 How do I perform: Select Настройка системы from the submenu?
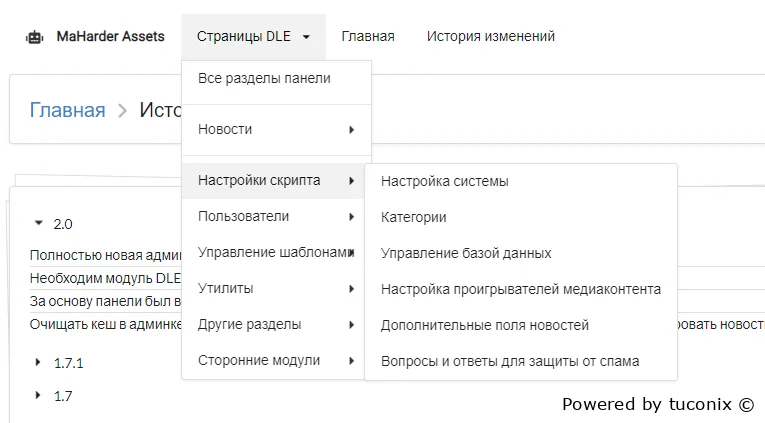(444, 181)
